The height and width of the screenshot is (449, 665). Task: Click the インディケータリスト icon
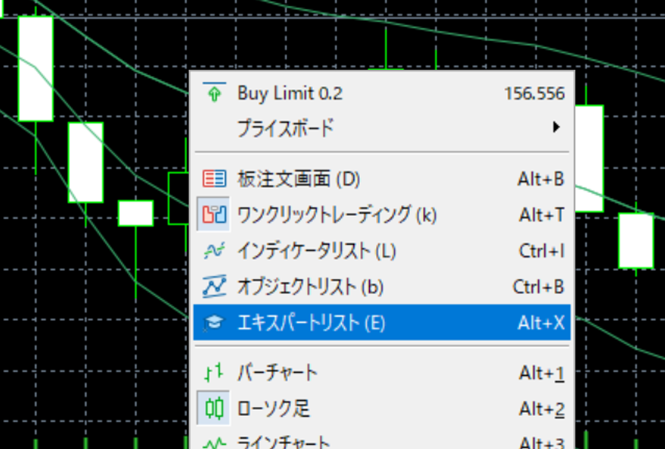214,250
